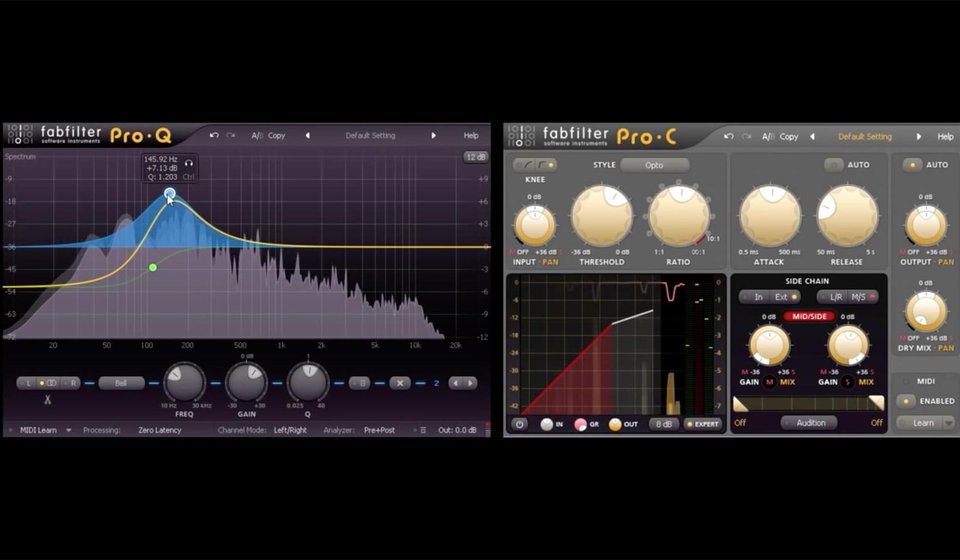
Task: Click the left side chain filter handle
Action: coord(741,403)
